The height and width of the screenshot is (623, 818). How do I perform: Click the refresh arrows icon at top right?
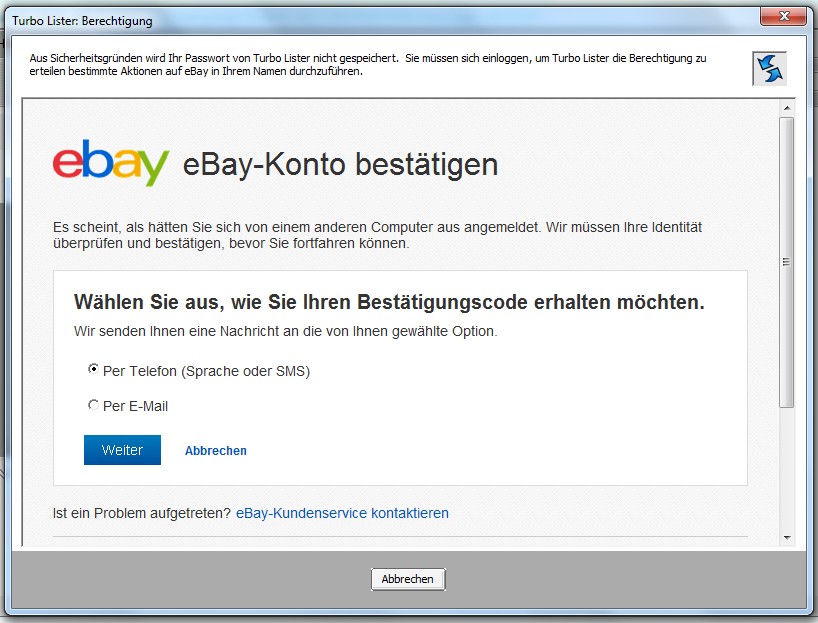click(x=769, y=68)
